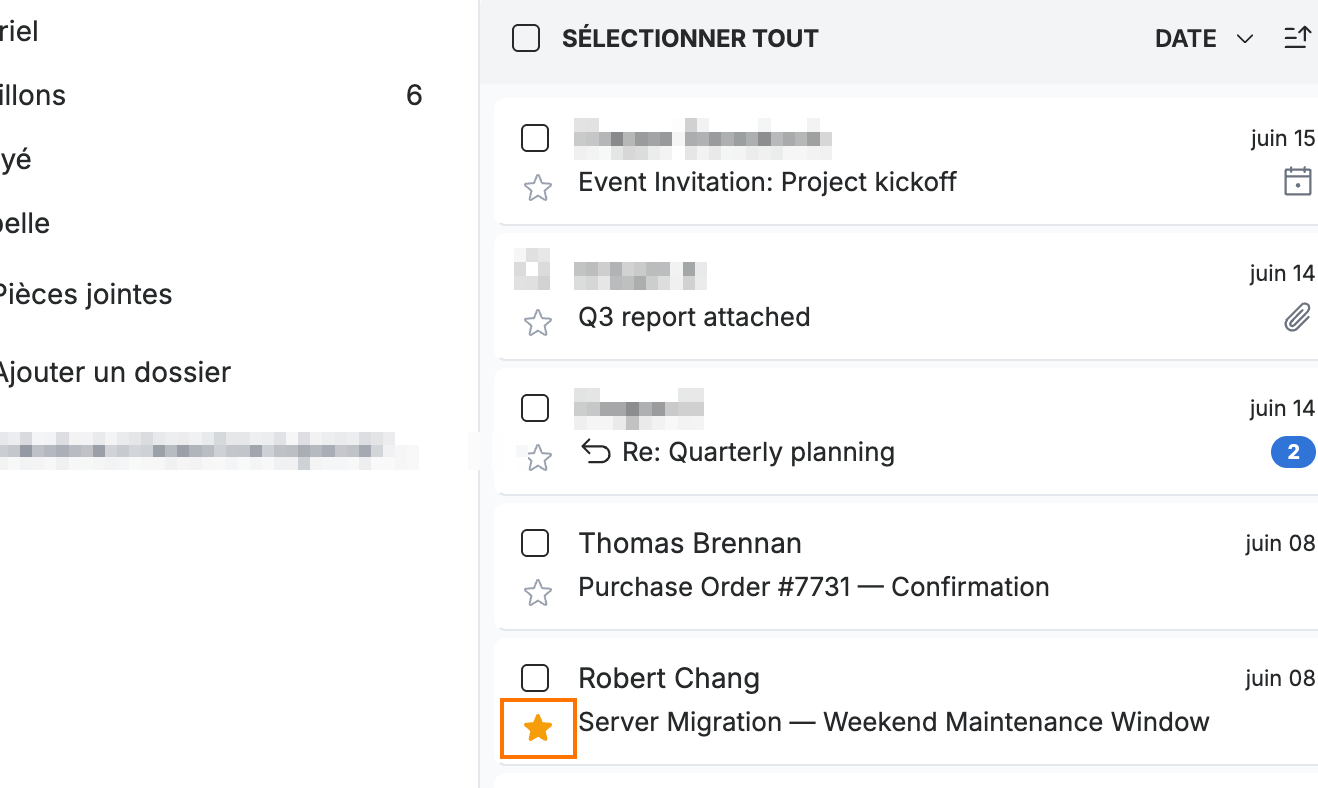1318x788 pixels.
Task: Toggle the sort order icon beside Date
Action: 1297,38
